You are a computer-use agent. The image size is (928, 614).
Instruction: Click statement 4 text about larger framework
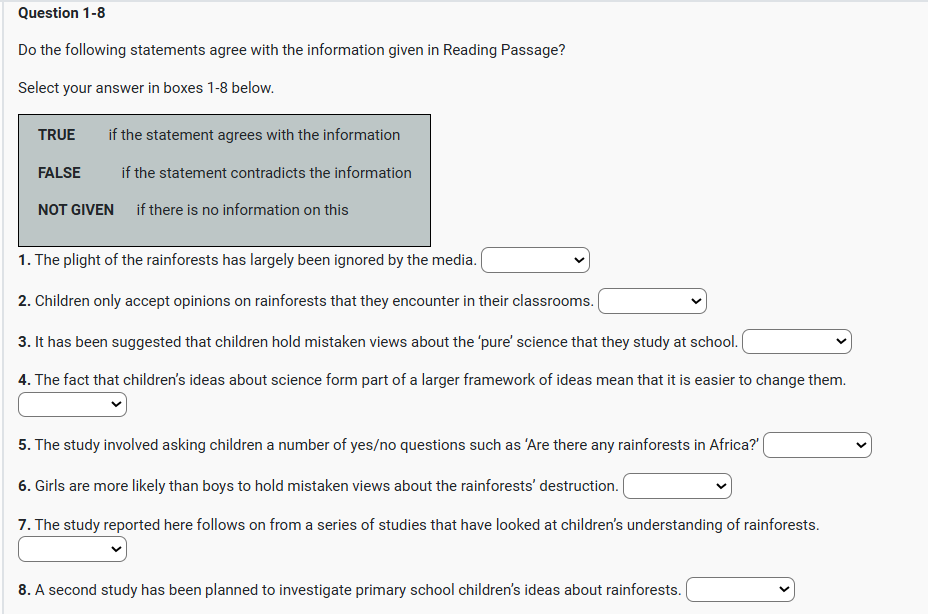coord(432,380)
